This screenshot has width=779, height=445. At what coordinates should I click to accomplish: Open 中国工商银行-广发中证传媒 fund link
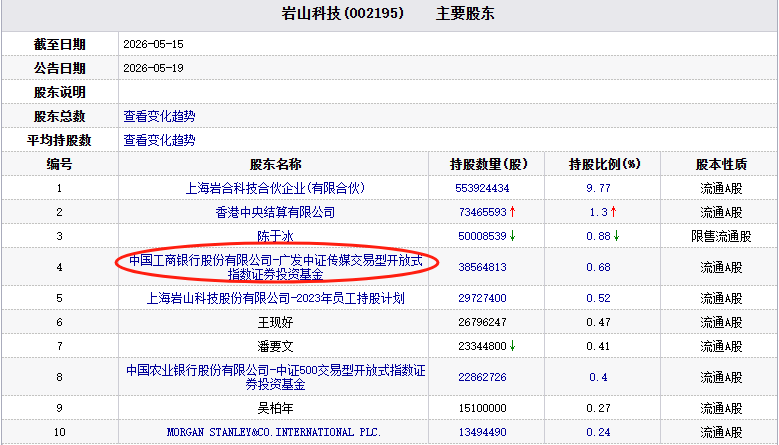275,267
